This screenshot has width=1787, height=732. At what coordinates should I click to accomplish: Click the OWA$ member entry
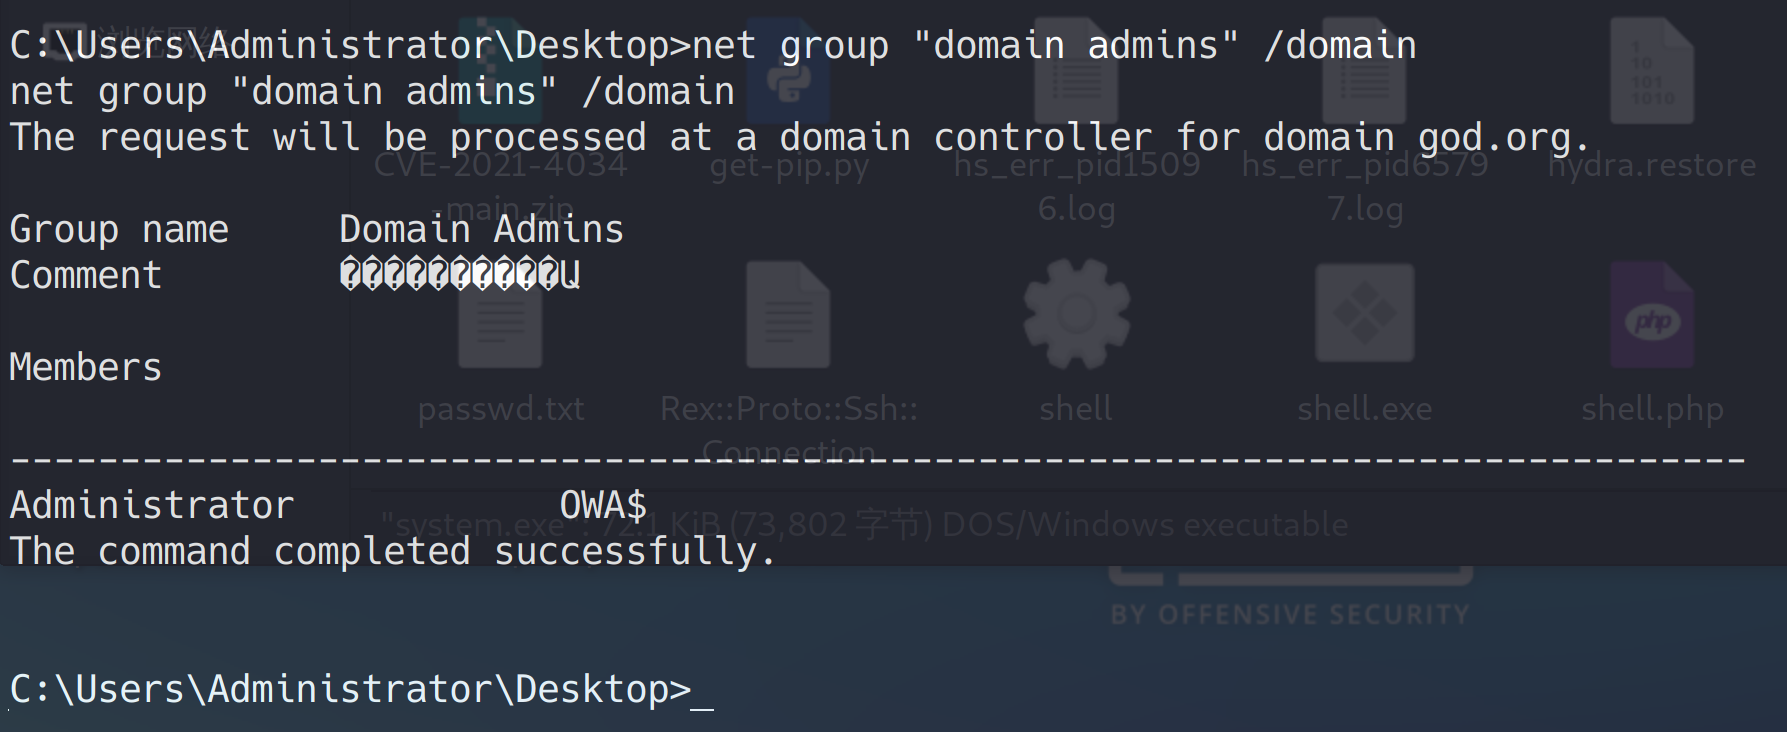tap(603, 505)
